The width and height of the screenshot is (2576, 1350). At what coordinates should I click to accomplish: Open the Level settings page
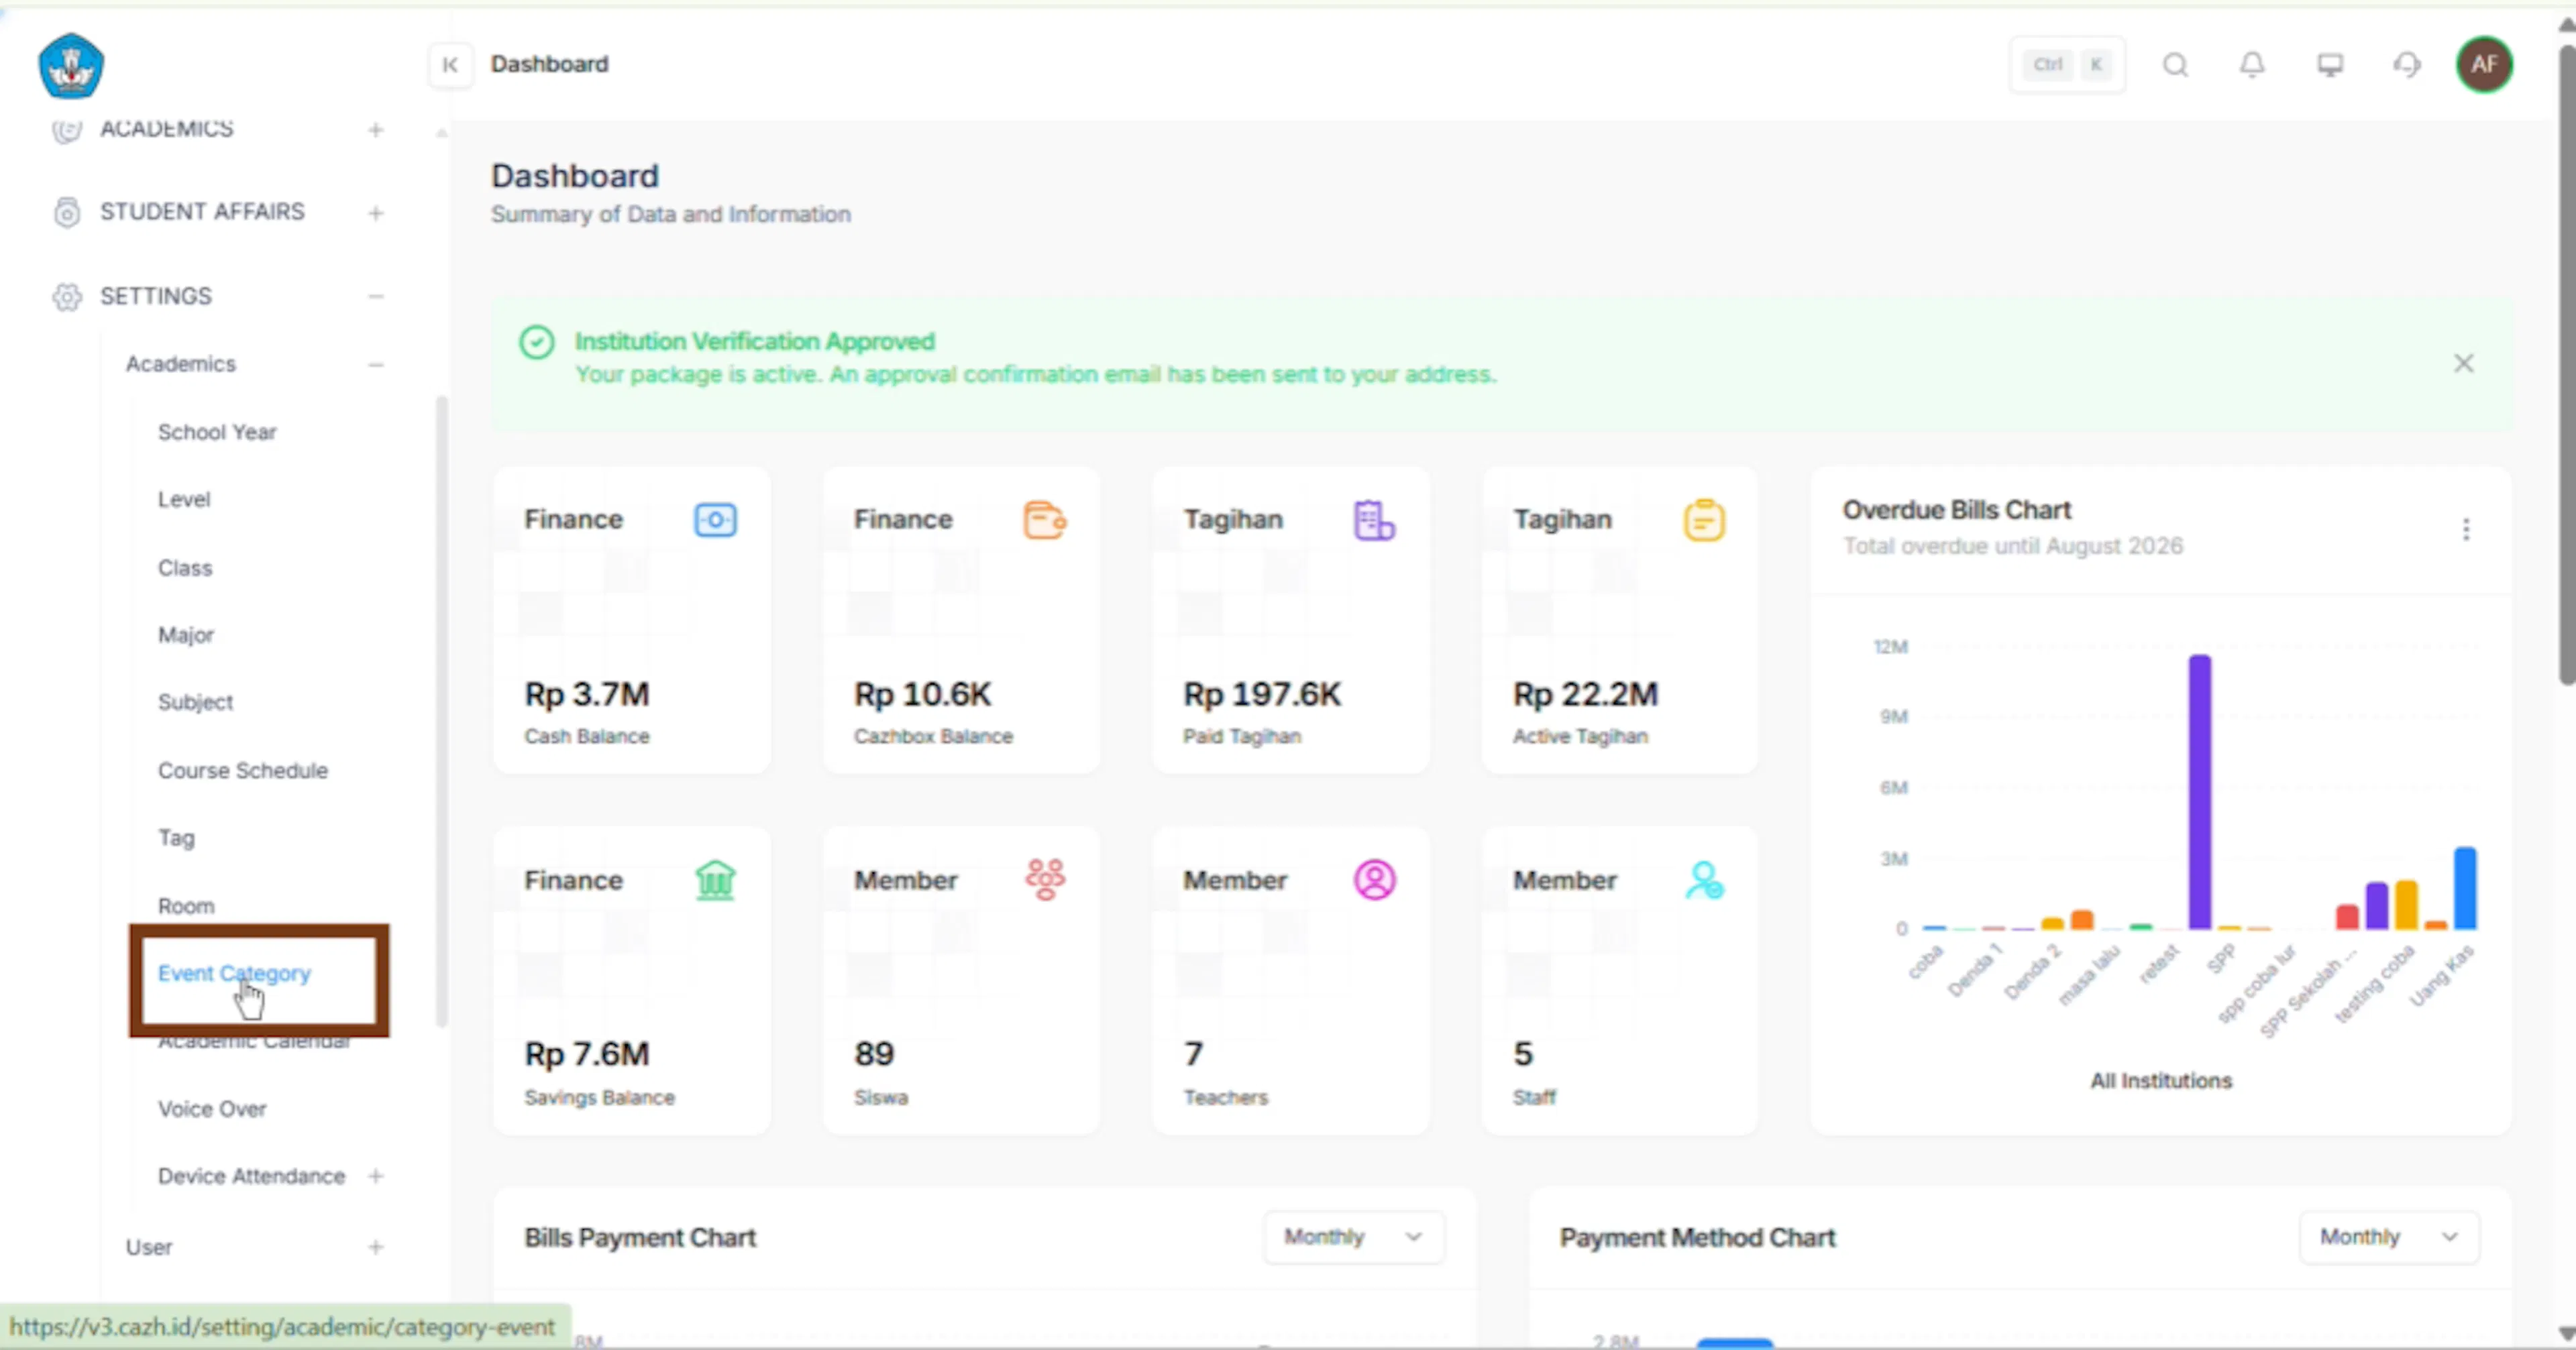coord(184,499)
